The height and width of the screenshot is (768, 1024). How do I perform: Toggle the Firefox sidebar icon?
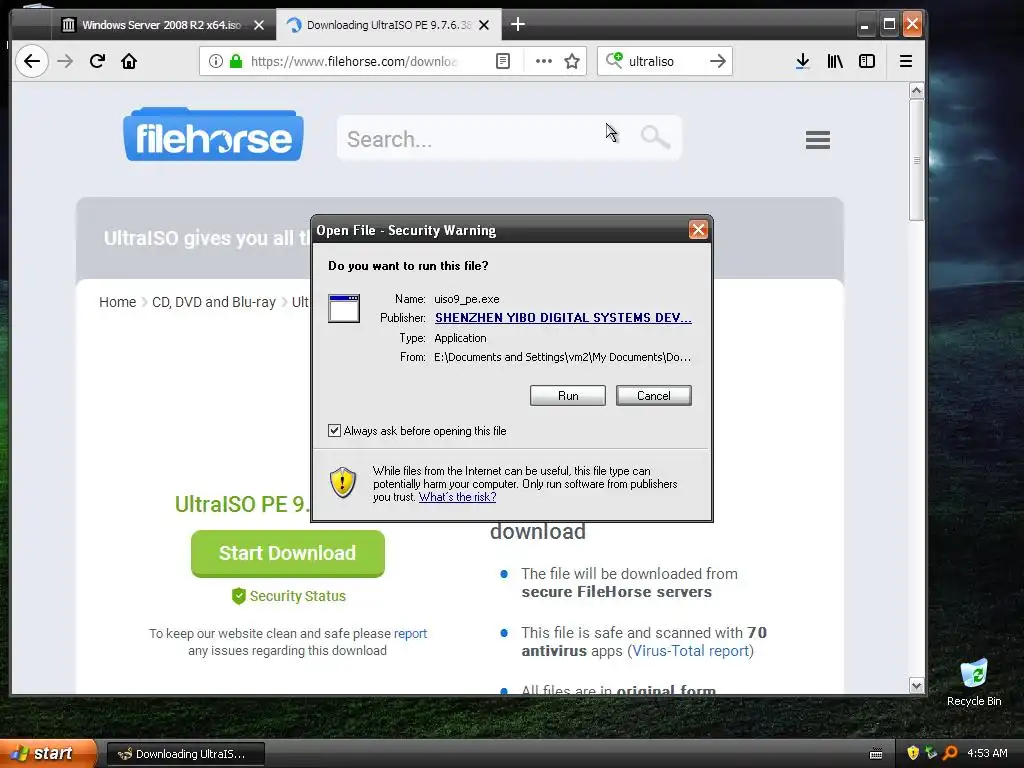pos(867,61)
